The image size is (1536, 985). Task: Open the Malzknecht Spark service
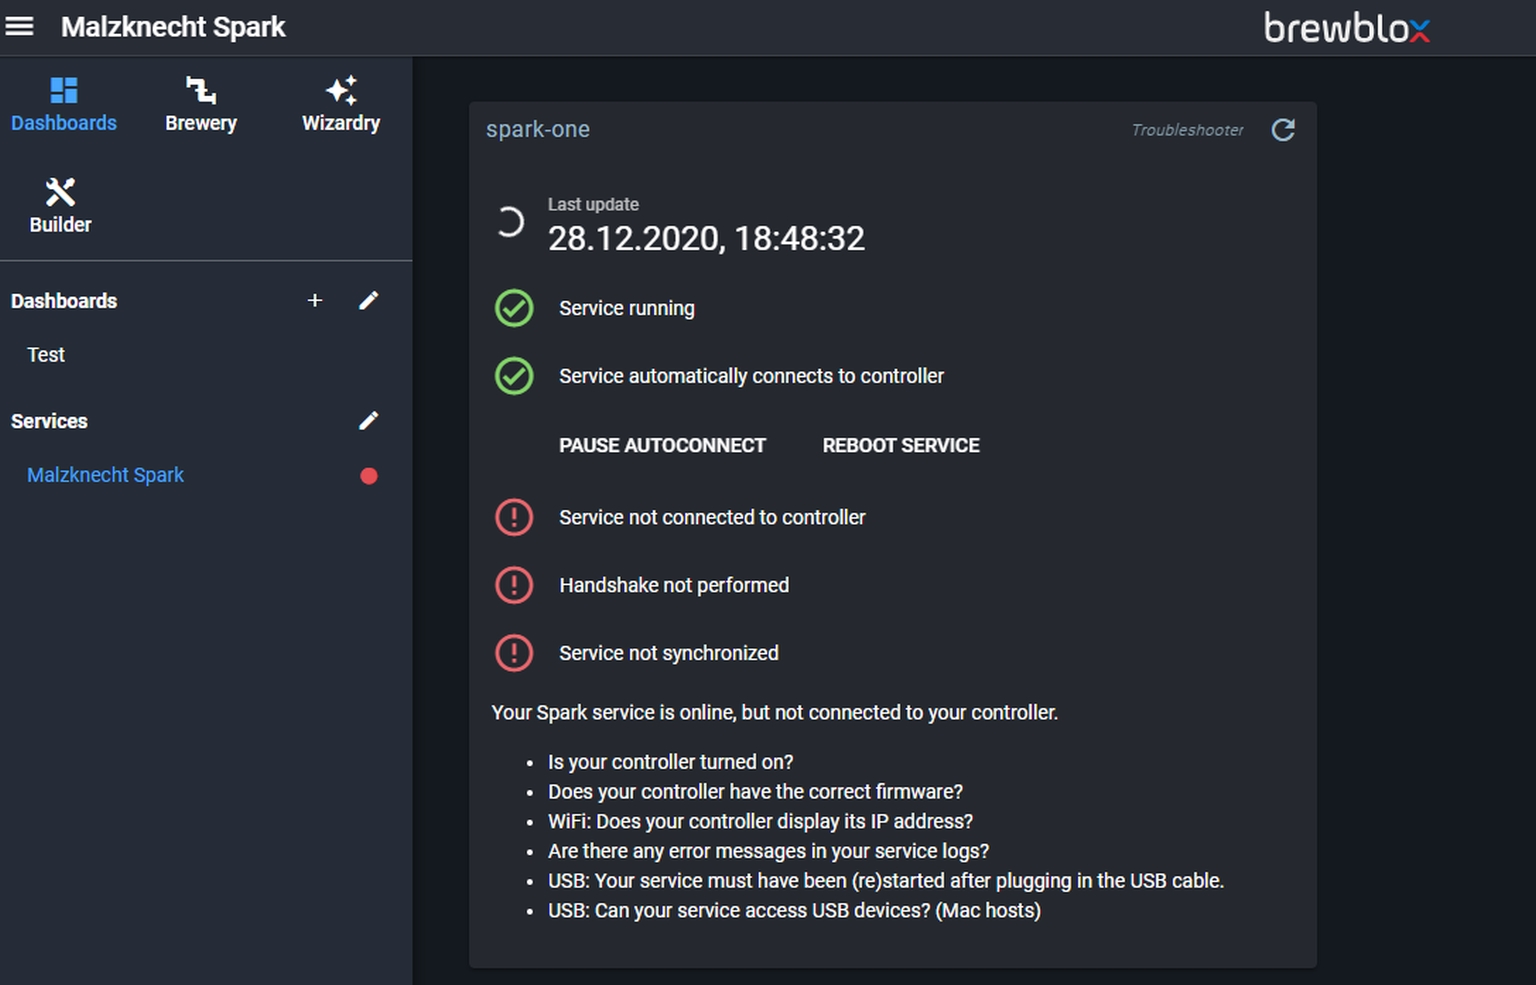(x=105, y=475)
